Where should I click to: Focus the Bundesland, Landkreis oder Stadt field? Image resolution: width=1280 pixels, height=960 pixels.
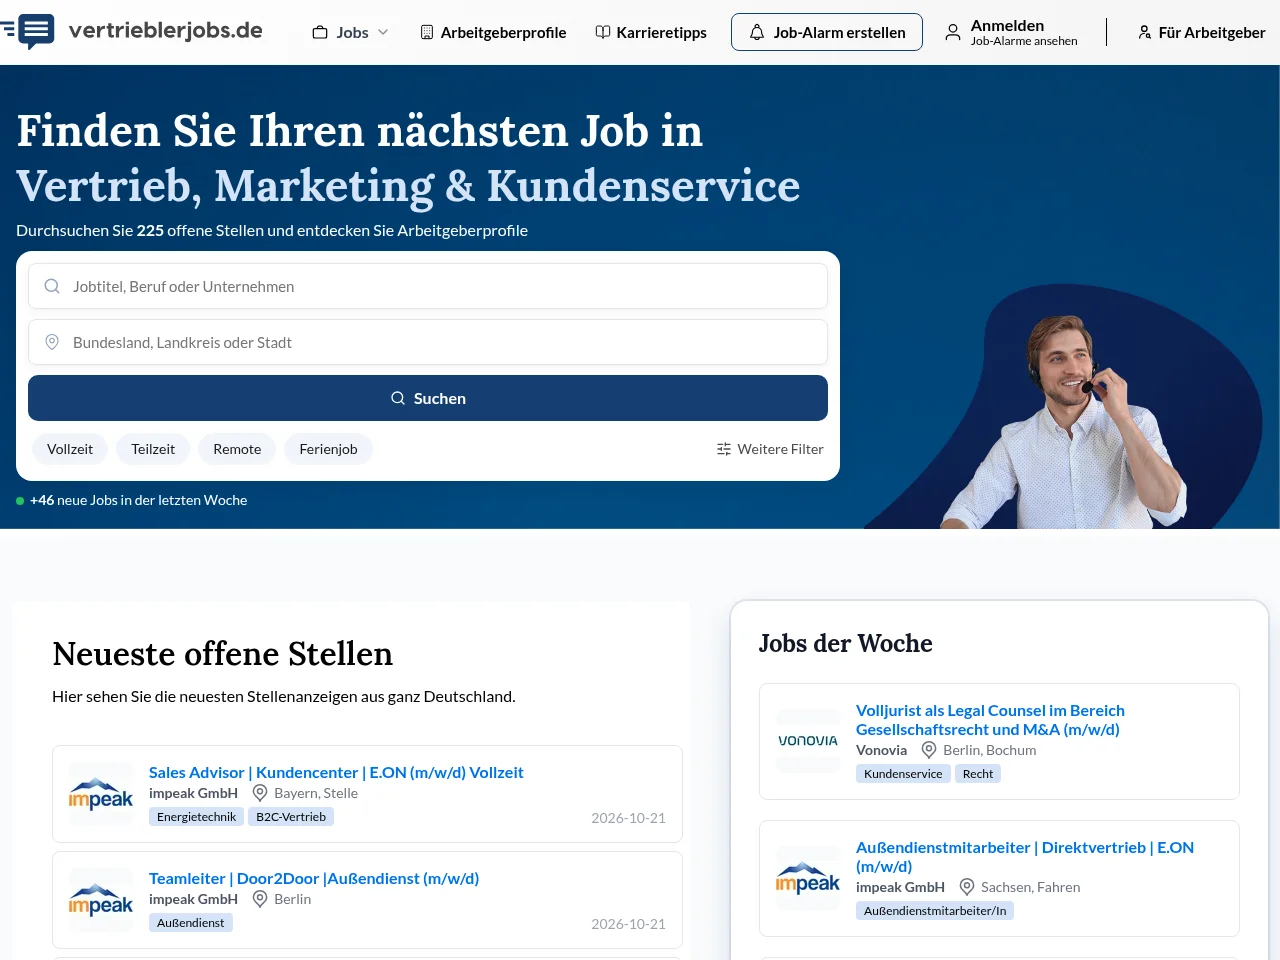tap(428, 342)
